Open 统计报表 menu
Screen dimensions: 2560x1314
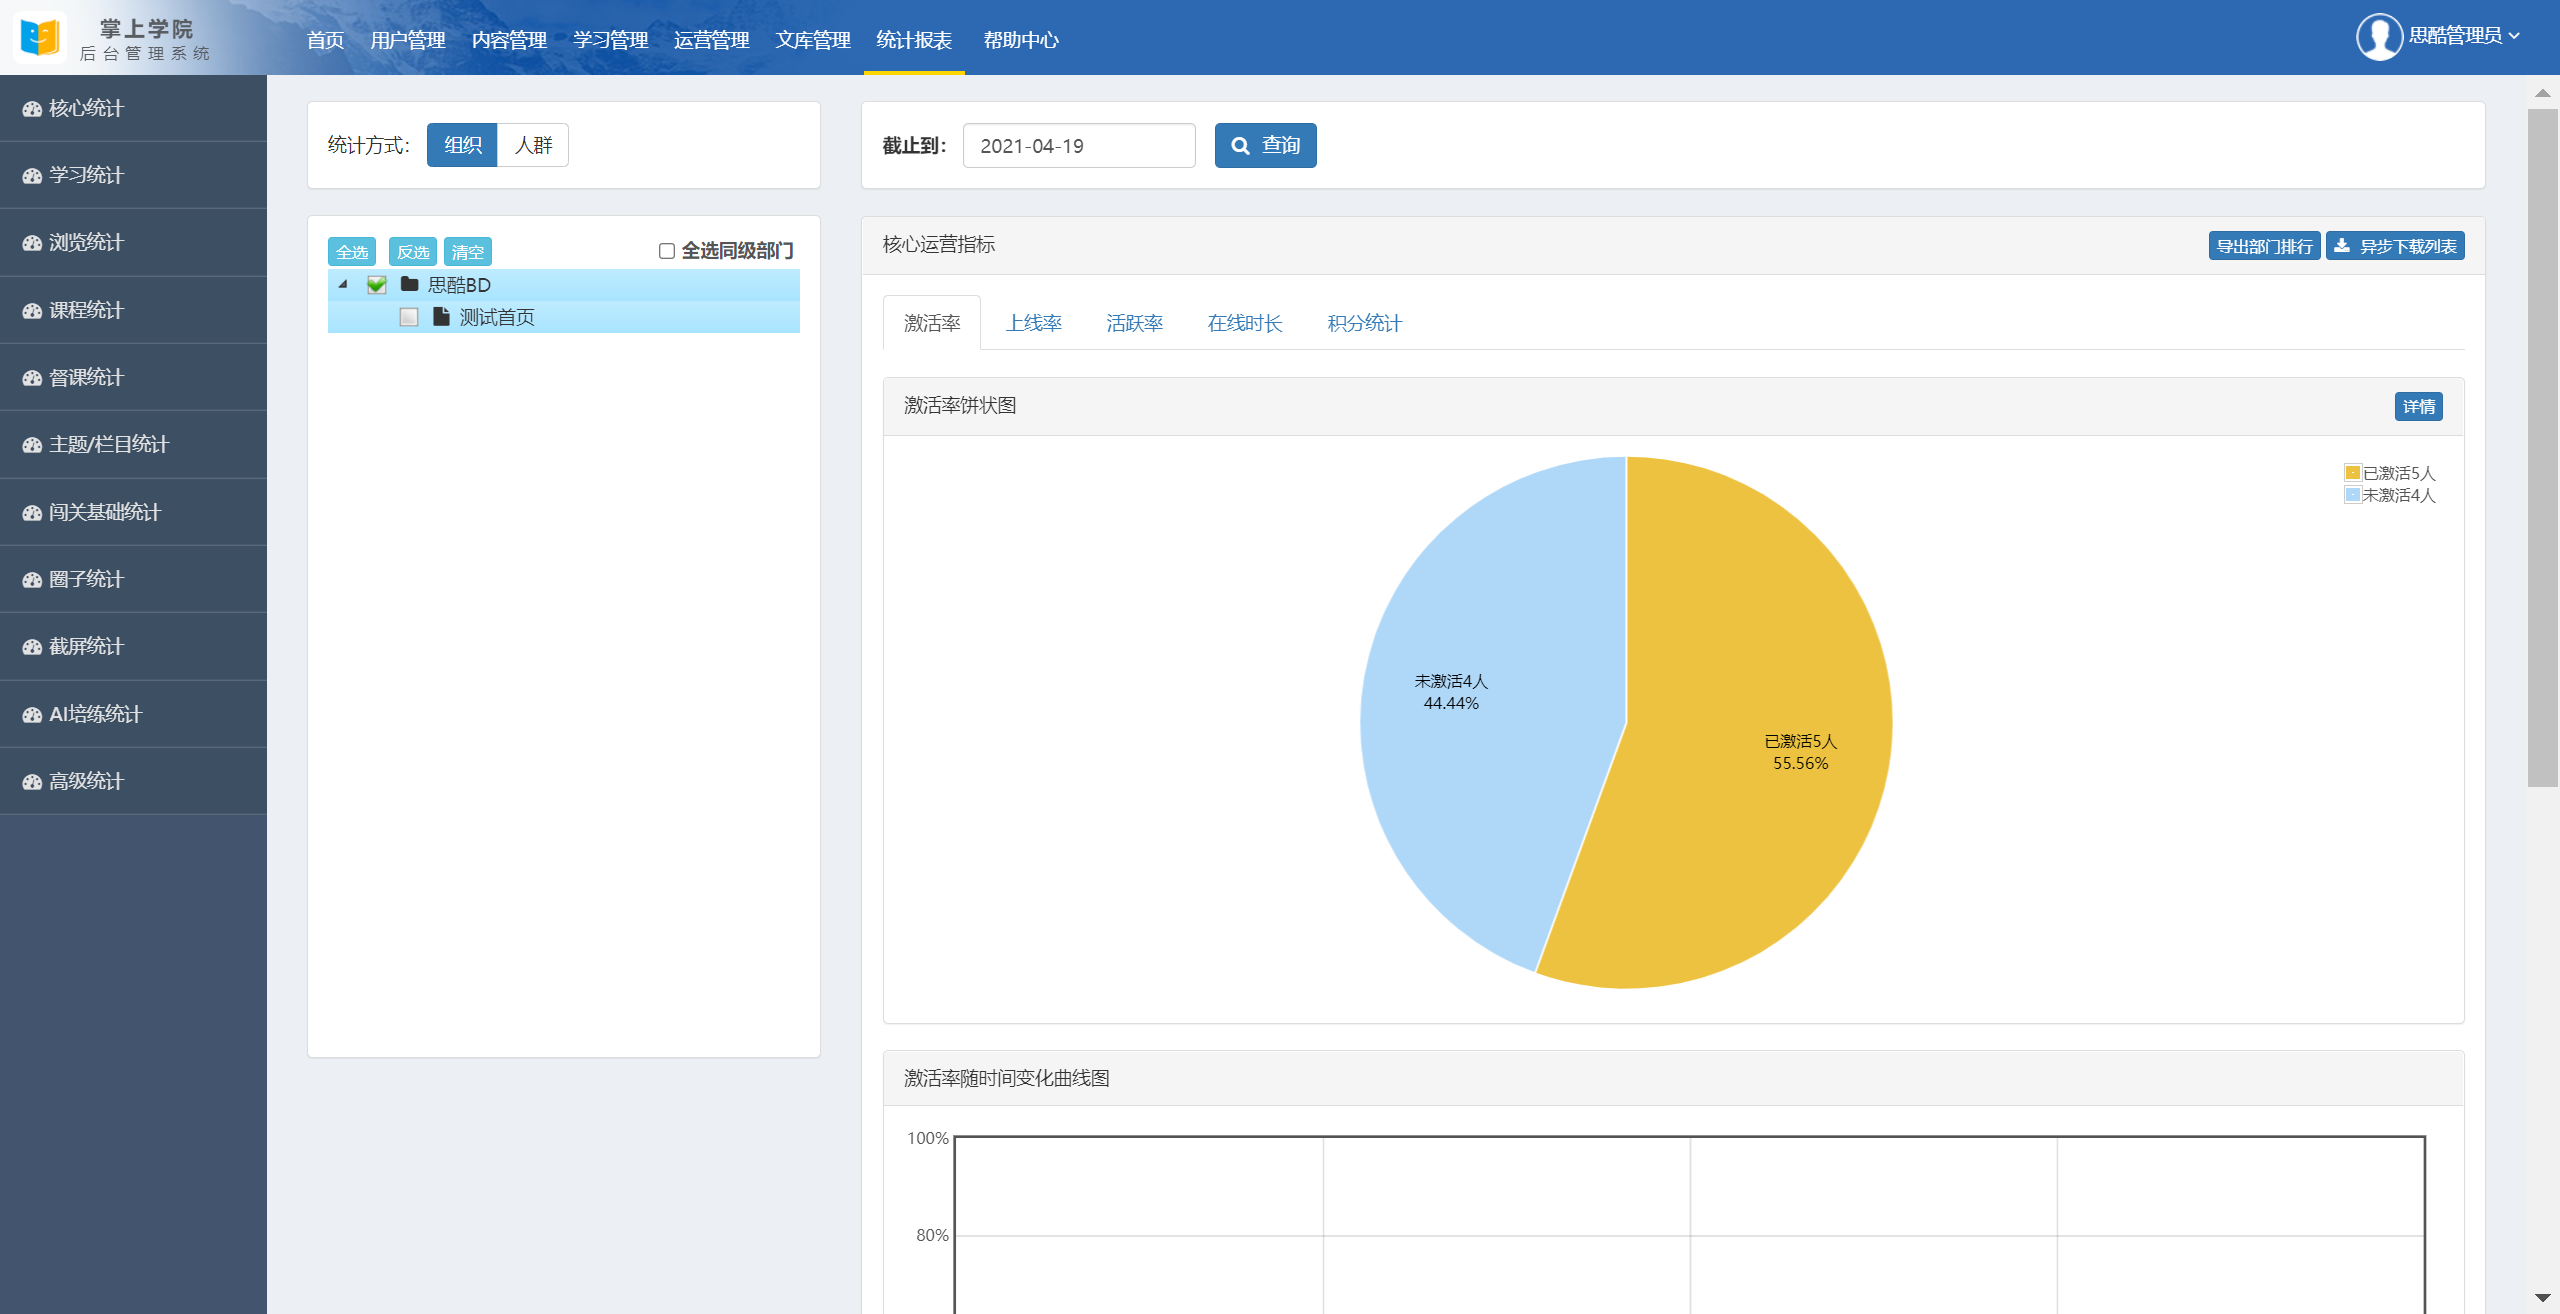914,40
